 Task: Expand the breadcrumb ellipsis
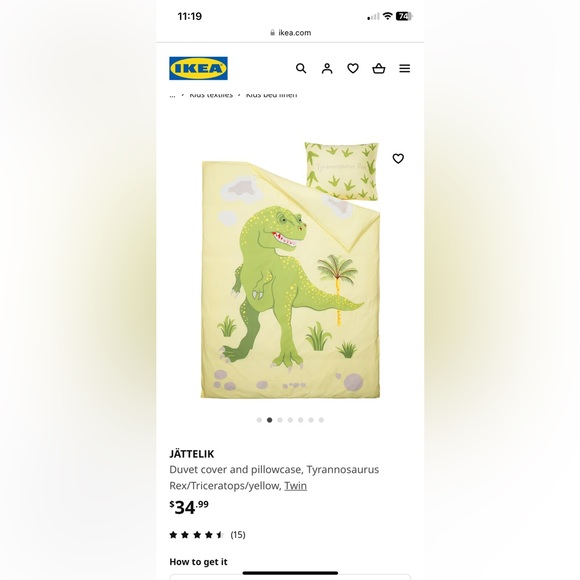click(x=172, y=95)
